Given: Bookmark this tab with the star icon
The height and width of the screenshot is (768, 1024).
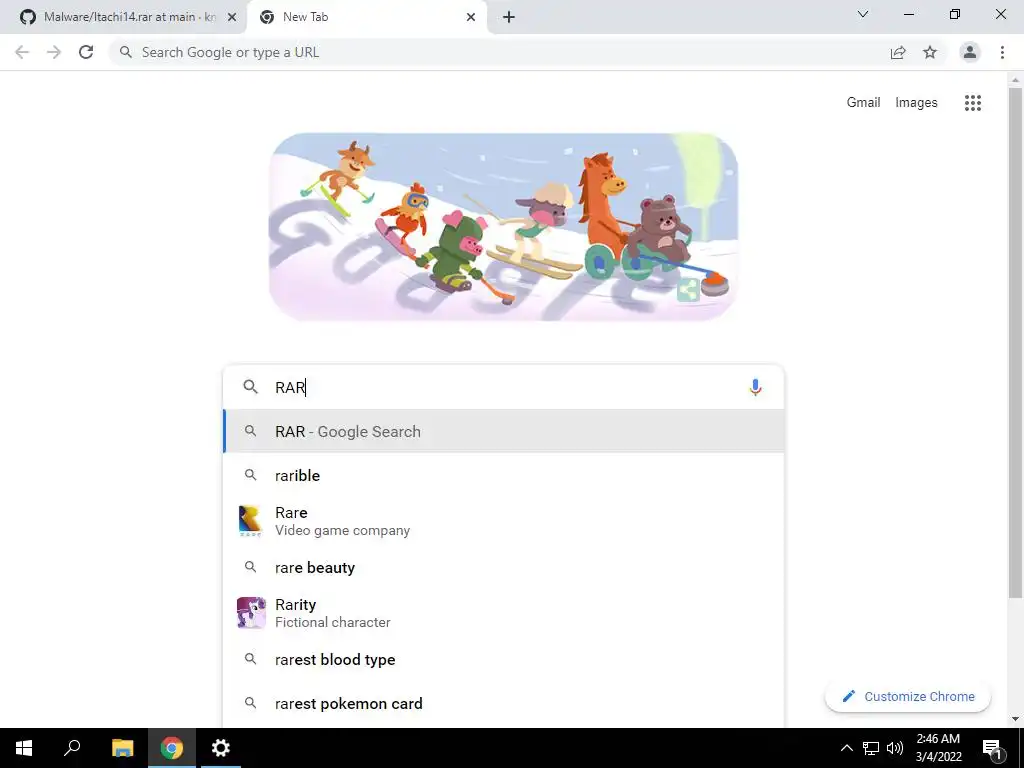Looking at the screenshot, I should pyautogui.click(x=930, y=52).
